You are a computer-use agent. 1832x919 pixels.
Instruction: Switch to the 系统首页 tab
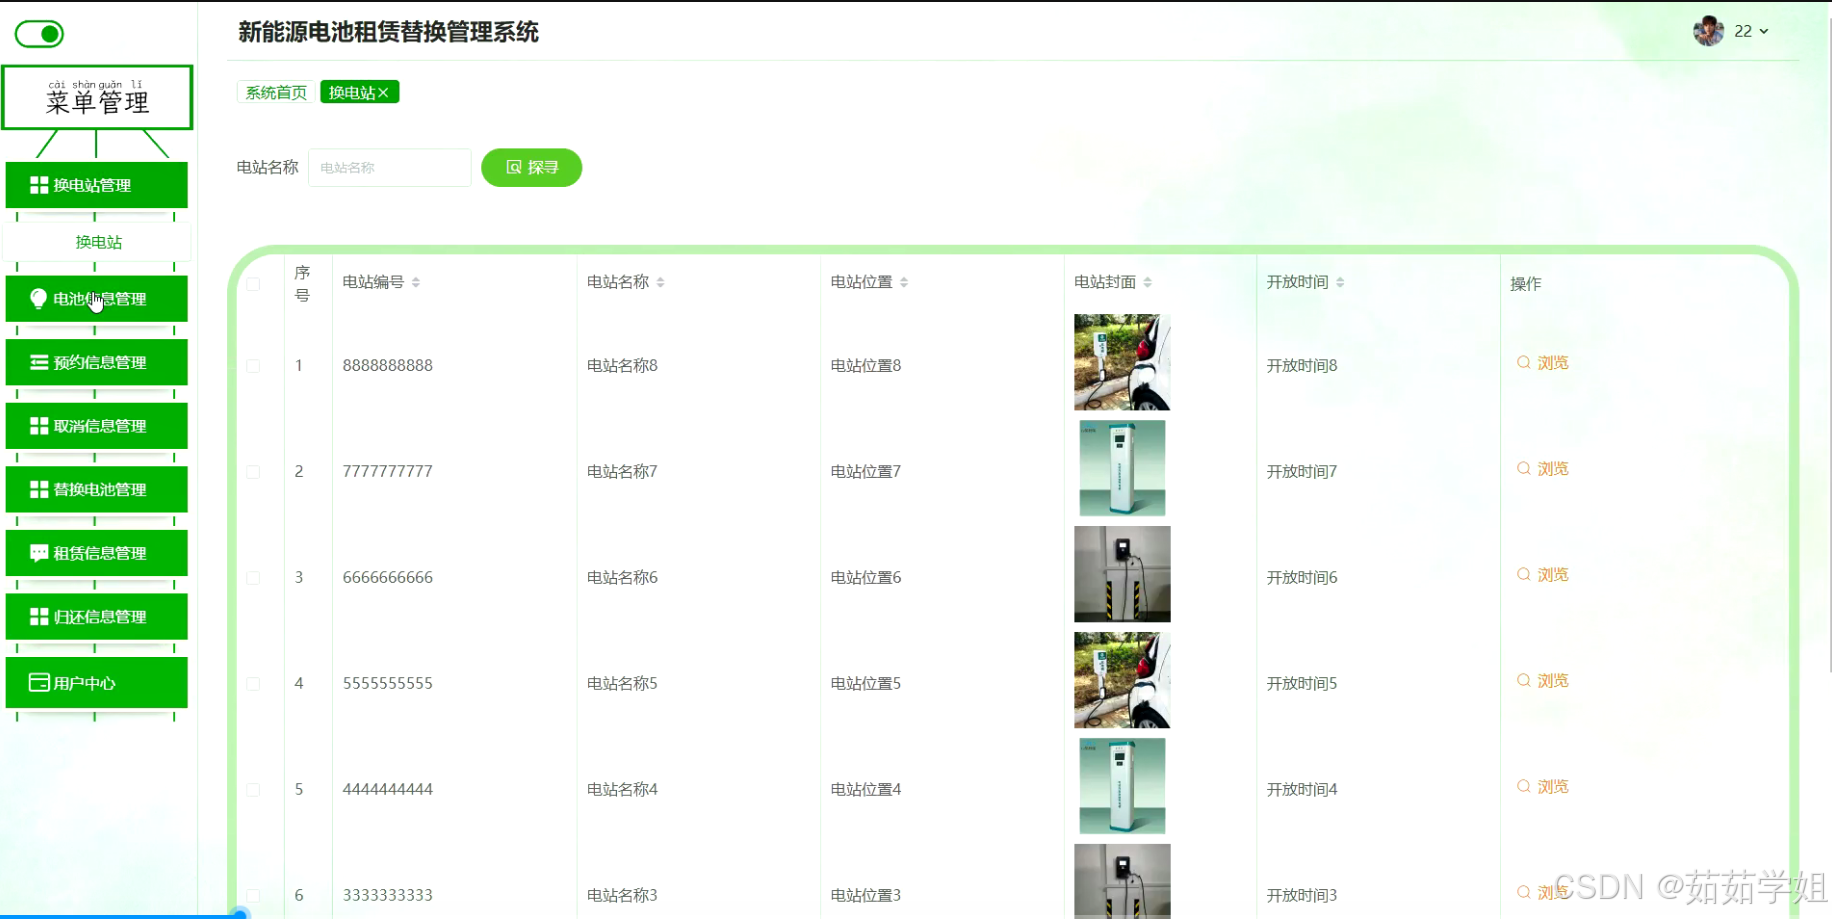coord(275,92)
